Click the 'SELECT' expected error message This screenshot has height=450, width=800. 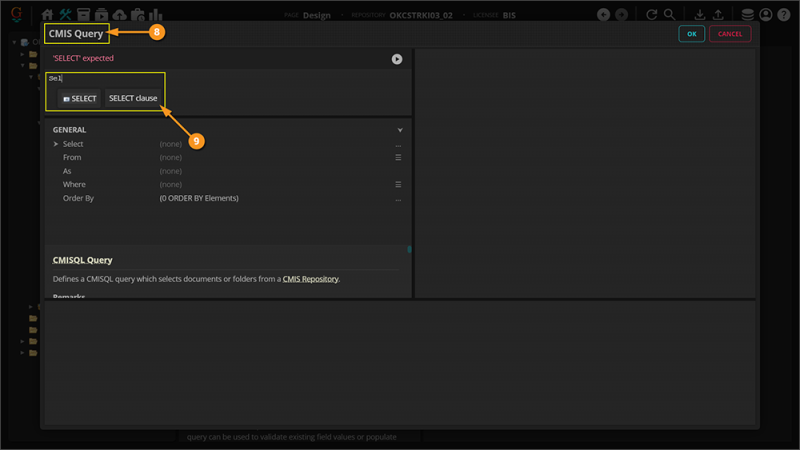coord(83,58)
